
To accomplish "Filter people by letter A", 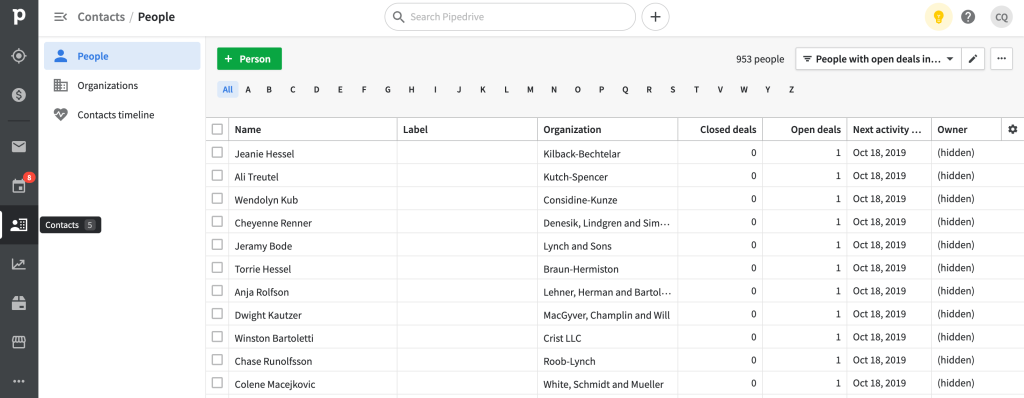I will [248, 90].
